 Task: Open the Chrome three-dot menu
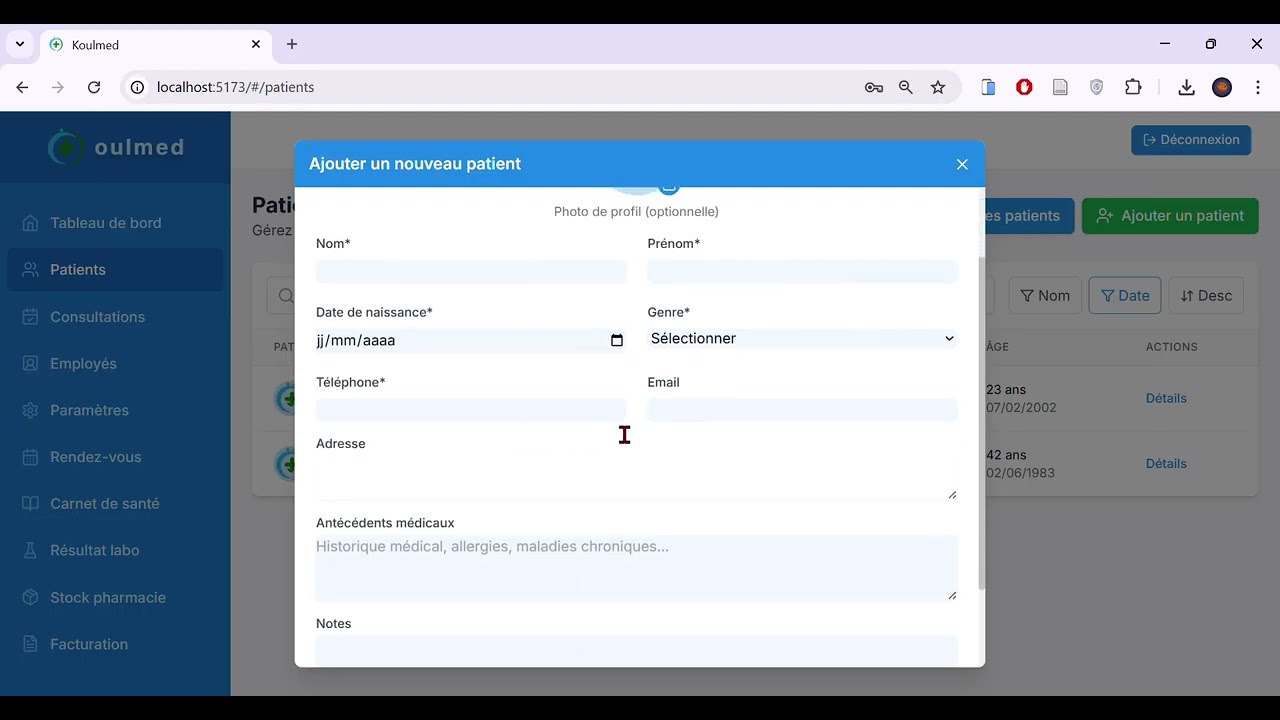[1258, 88]
